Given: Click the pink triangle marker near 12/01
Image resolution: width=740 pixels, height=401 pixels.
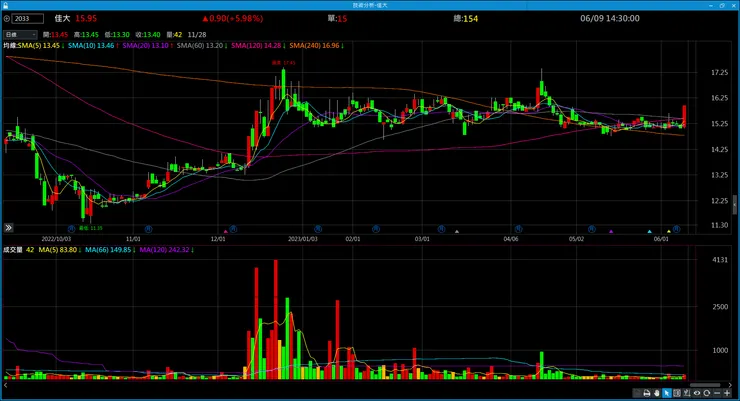Looking at the screenshot, I should 226,231.
